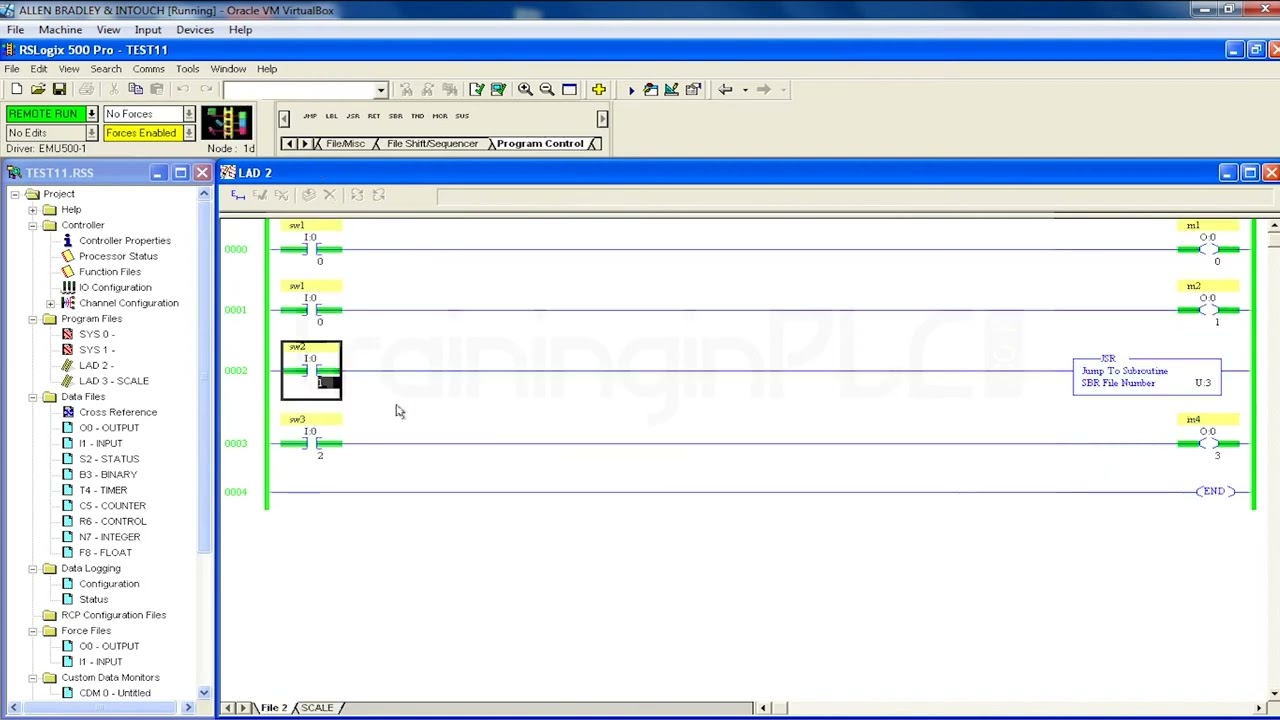
Task: Click the ladder online animation image
Action: pyautogui.click(x=227, y=123)
